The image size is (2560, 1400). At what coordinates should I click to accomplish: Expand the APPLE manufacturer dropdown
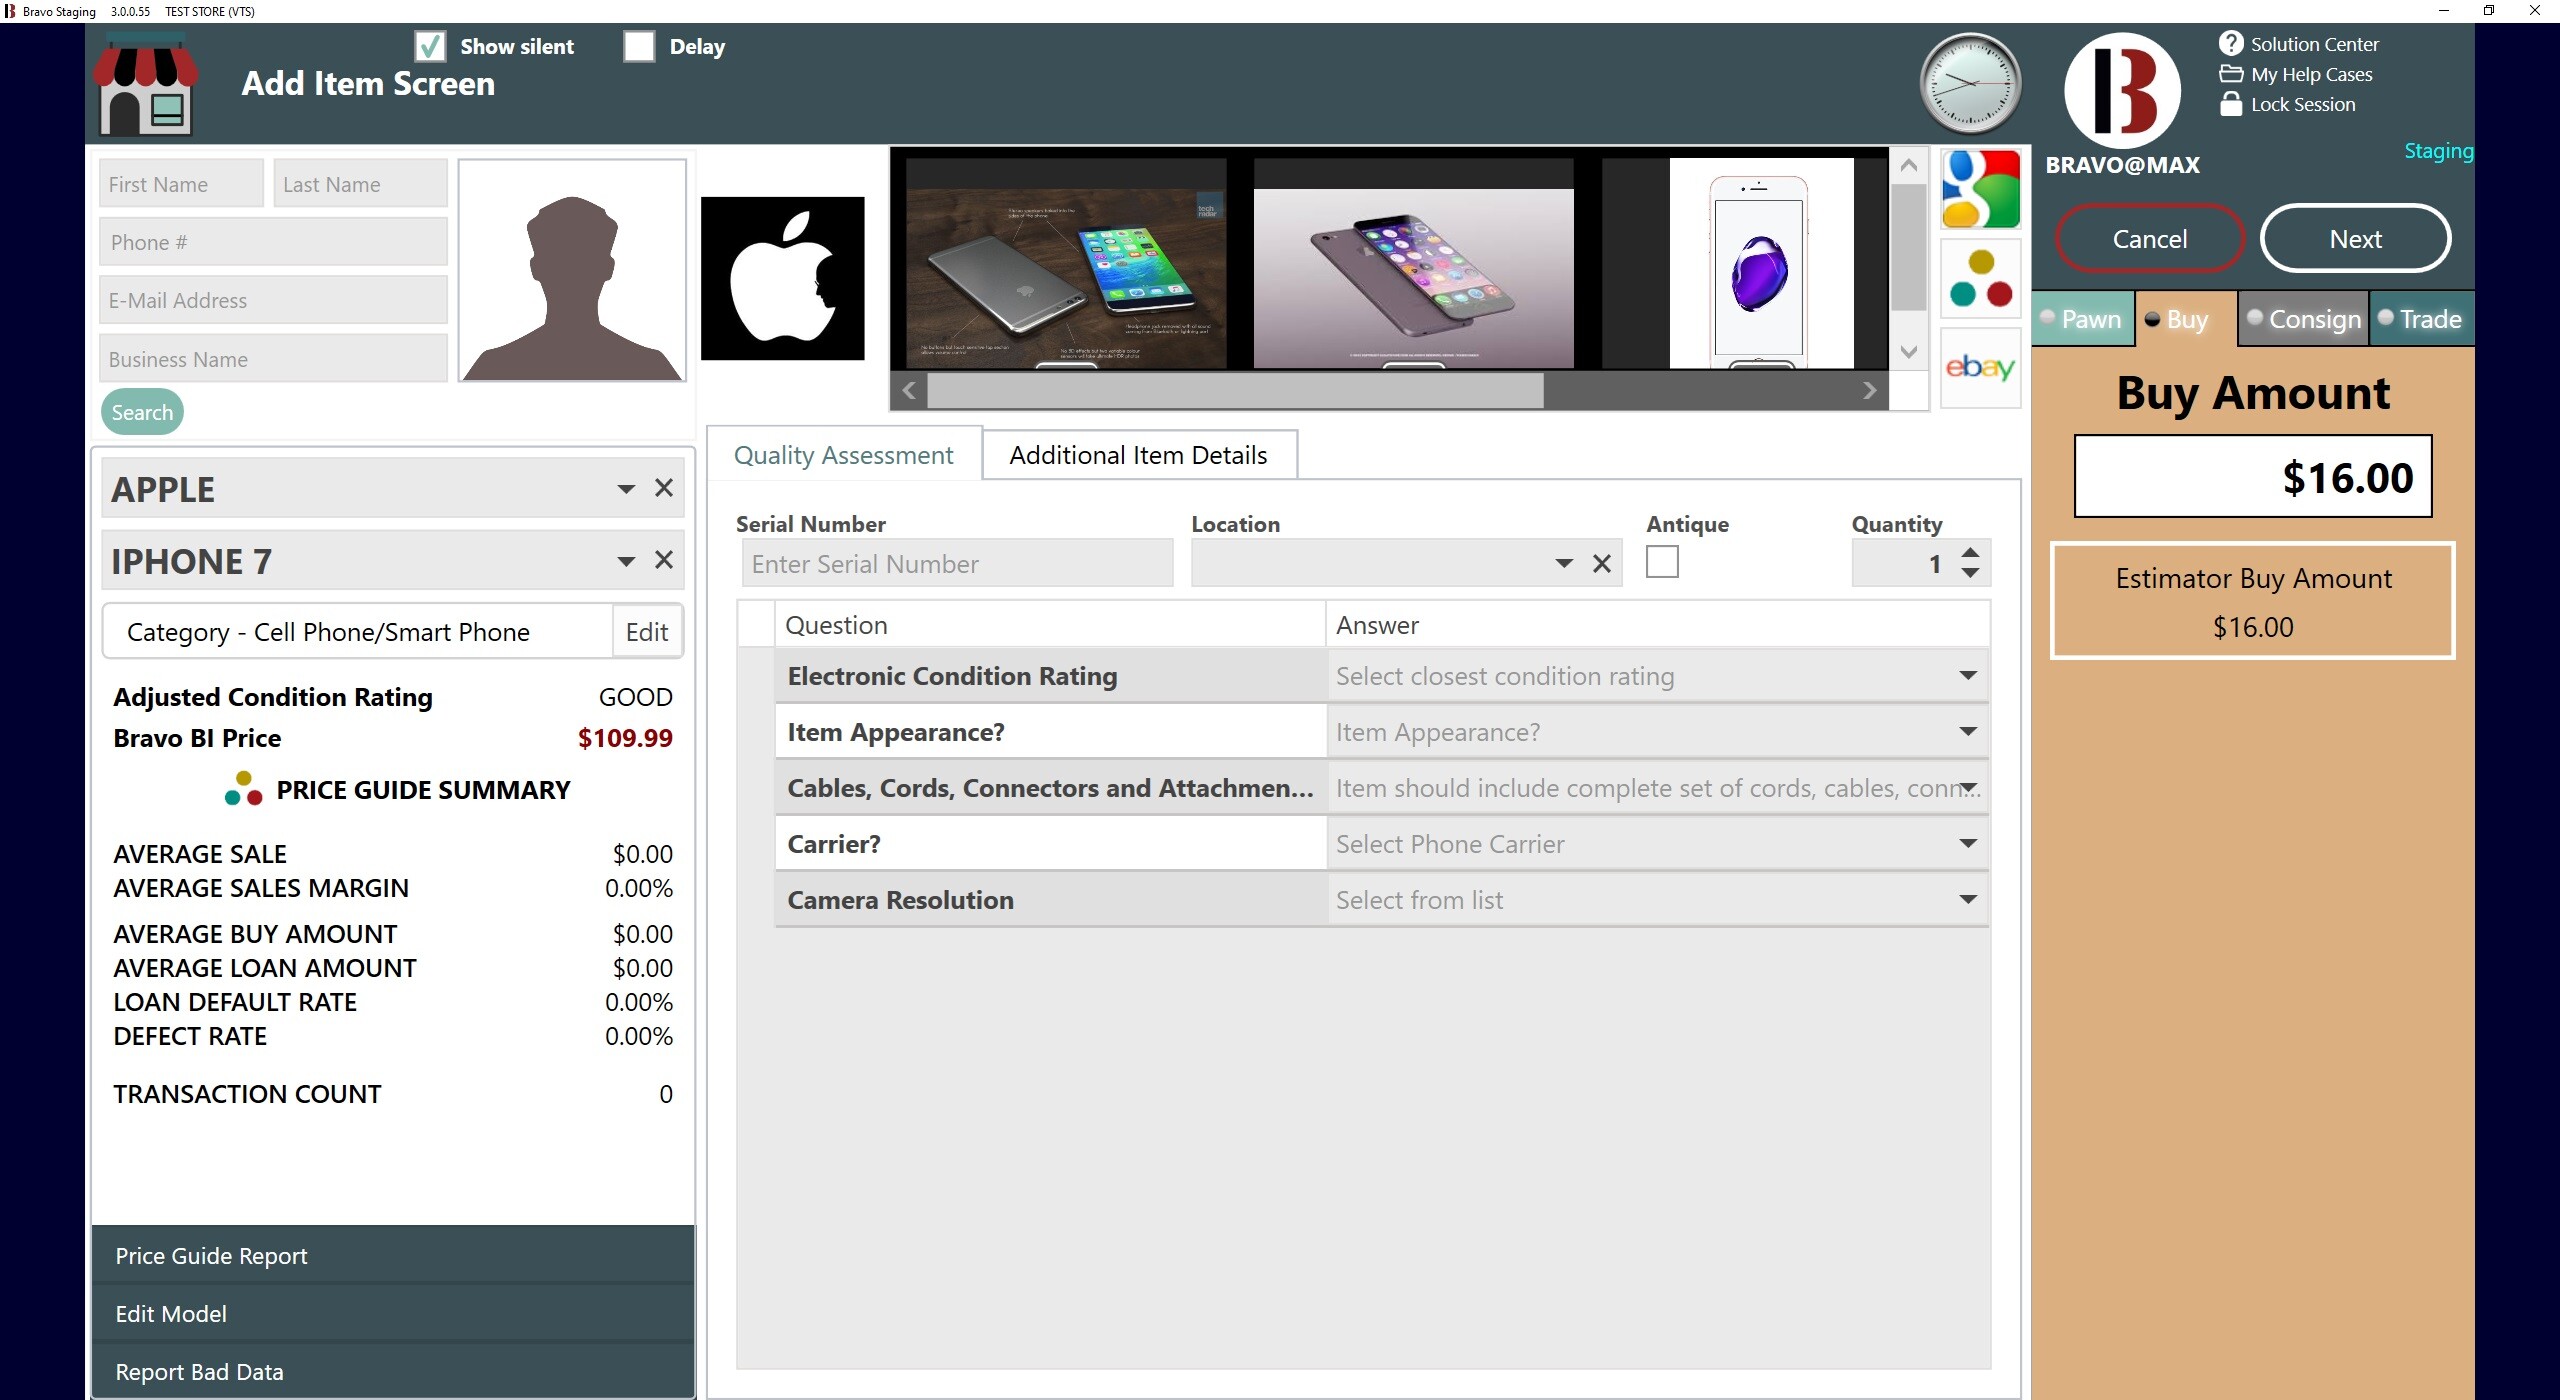coord(626,489)
